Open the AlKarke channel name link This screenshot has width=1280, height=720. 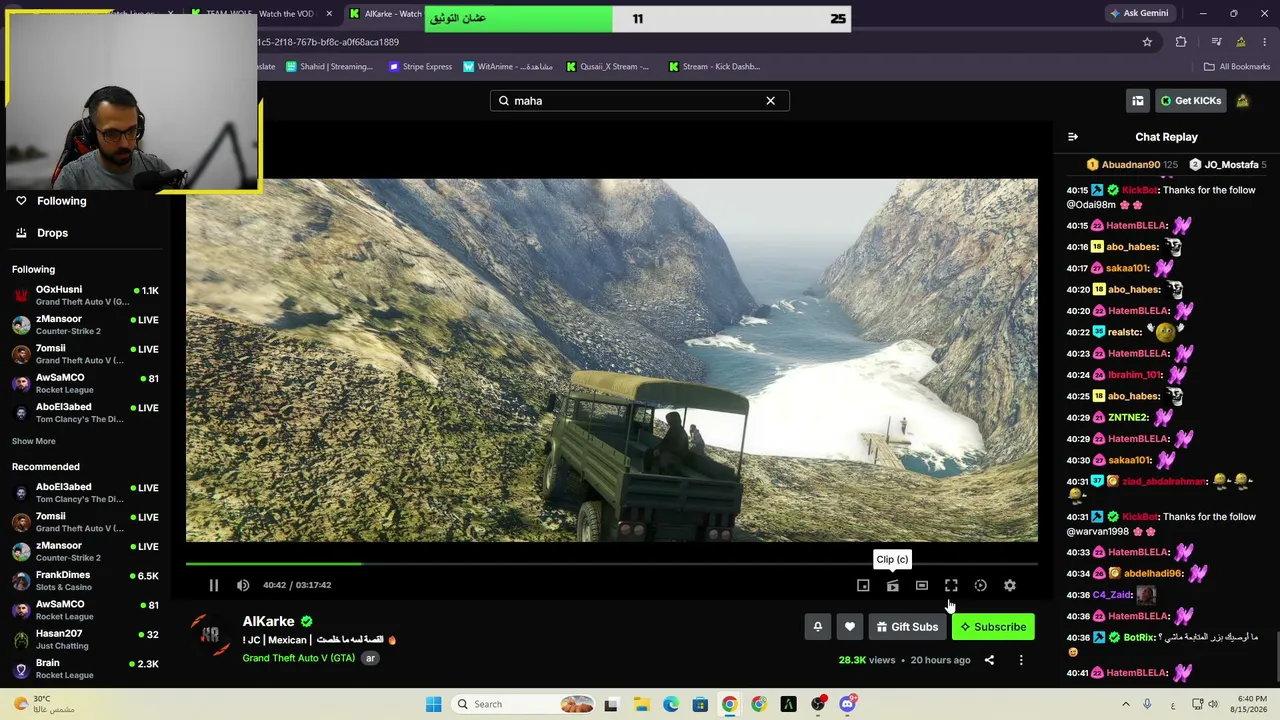coord(268,621)
